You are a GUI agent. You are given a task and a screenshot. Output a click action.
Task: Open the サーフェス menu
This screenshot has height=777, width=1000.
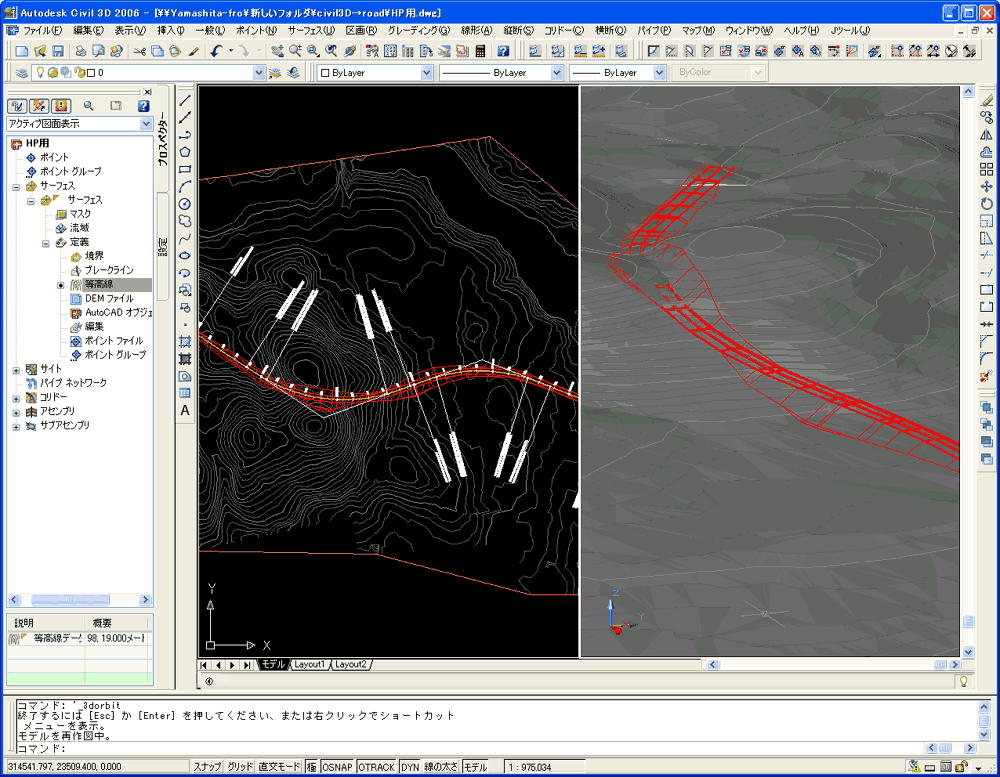click(x=311, y=31)
